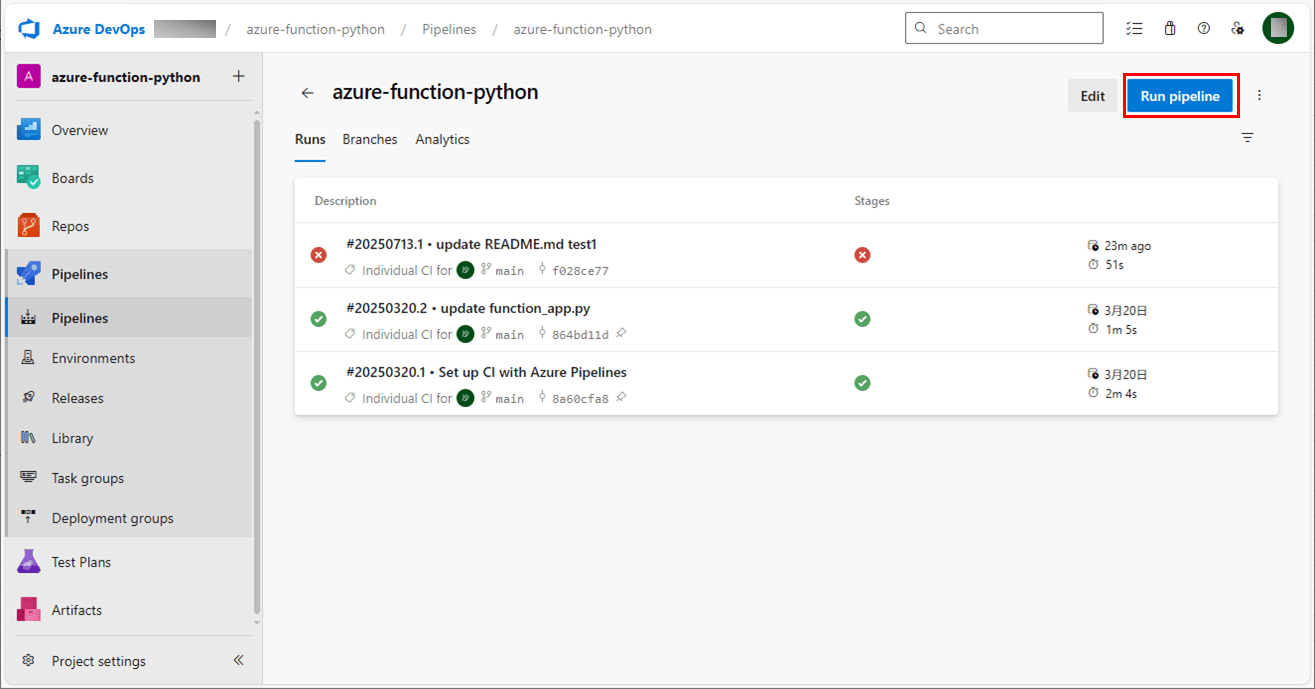The height and width of the screenshot is (689, 1315).
Task: Click the success status icon of run #20250320.1
Action: [x=319, y=383]
